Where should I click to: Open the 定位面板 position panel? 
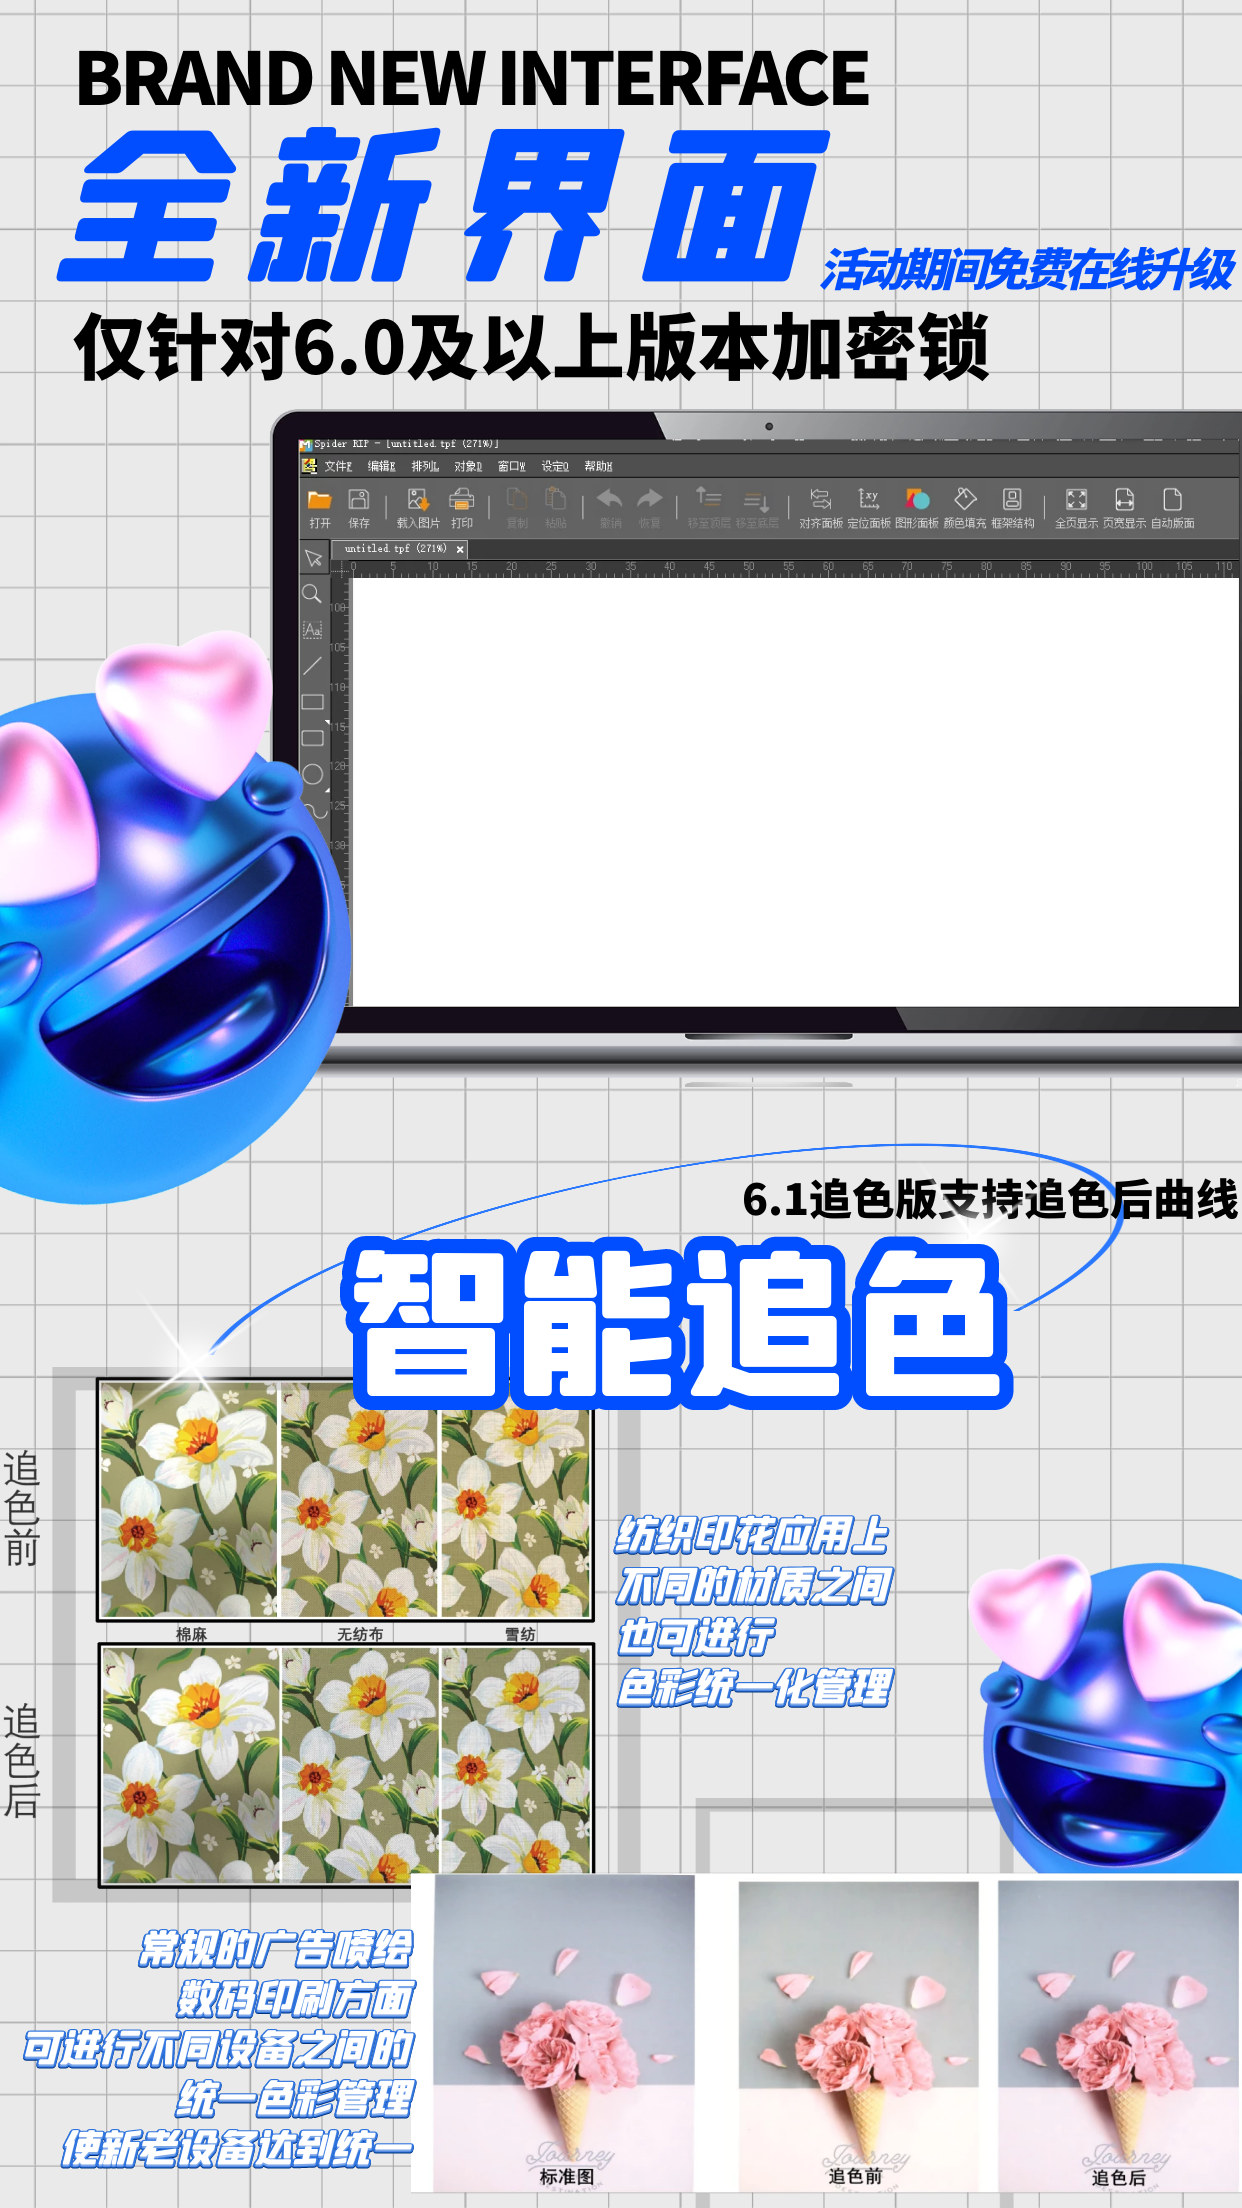pos(868,499)
